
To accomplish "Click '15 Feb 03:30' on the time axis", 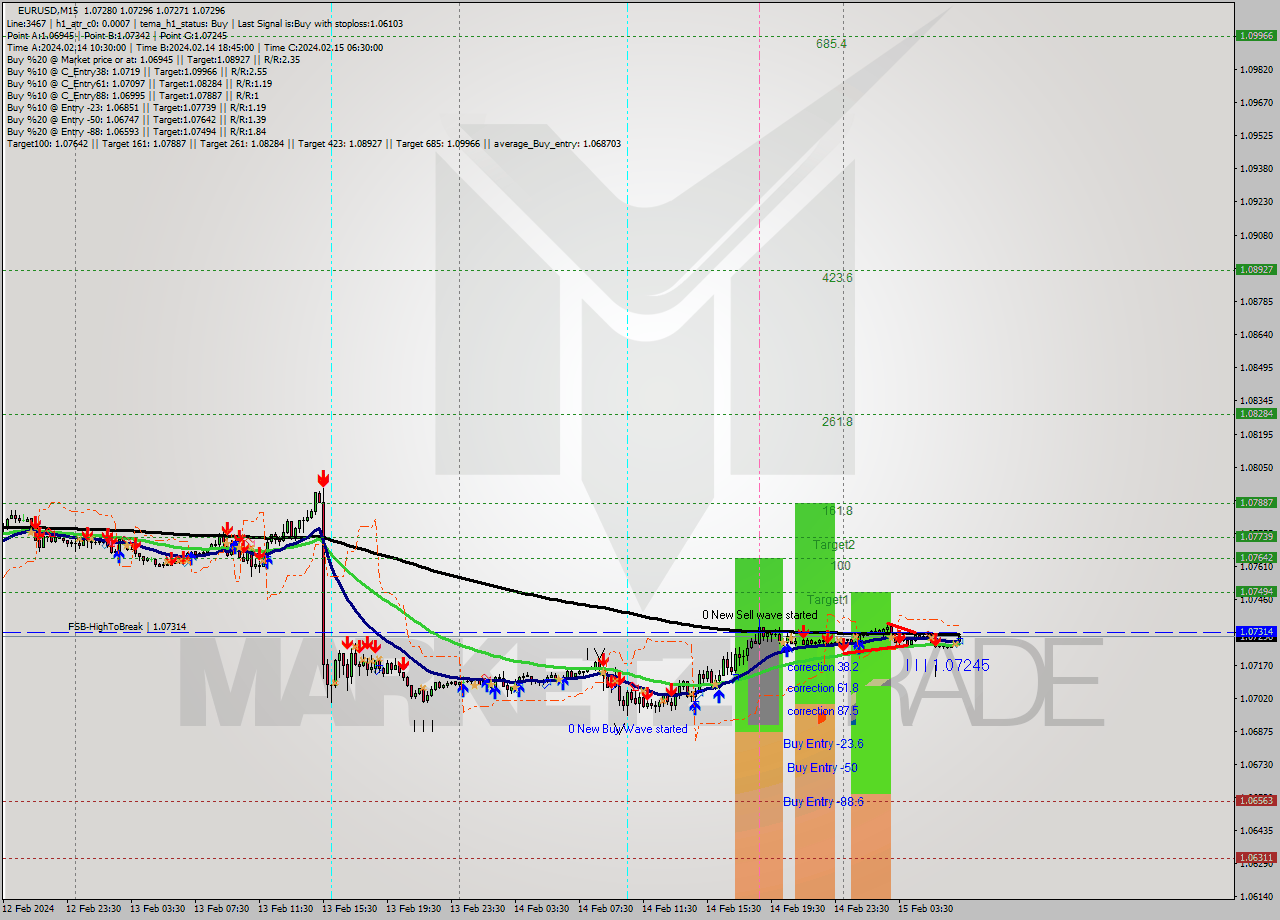I will click(926, 909).
